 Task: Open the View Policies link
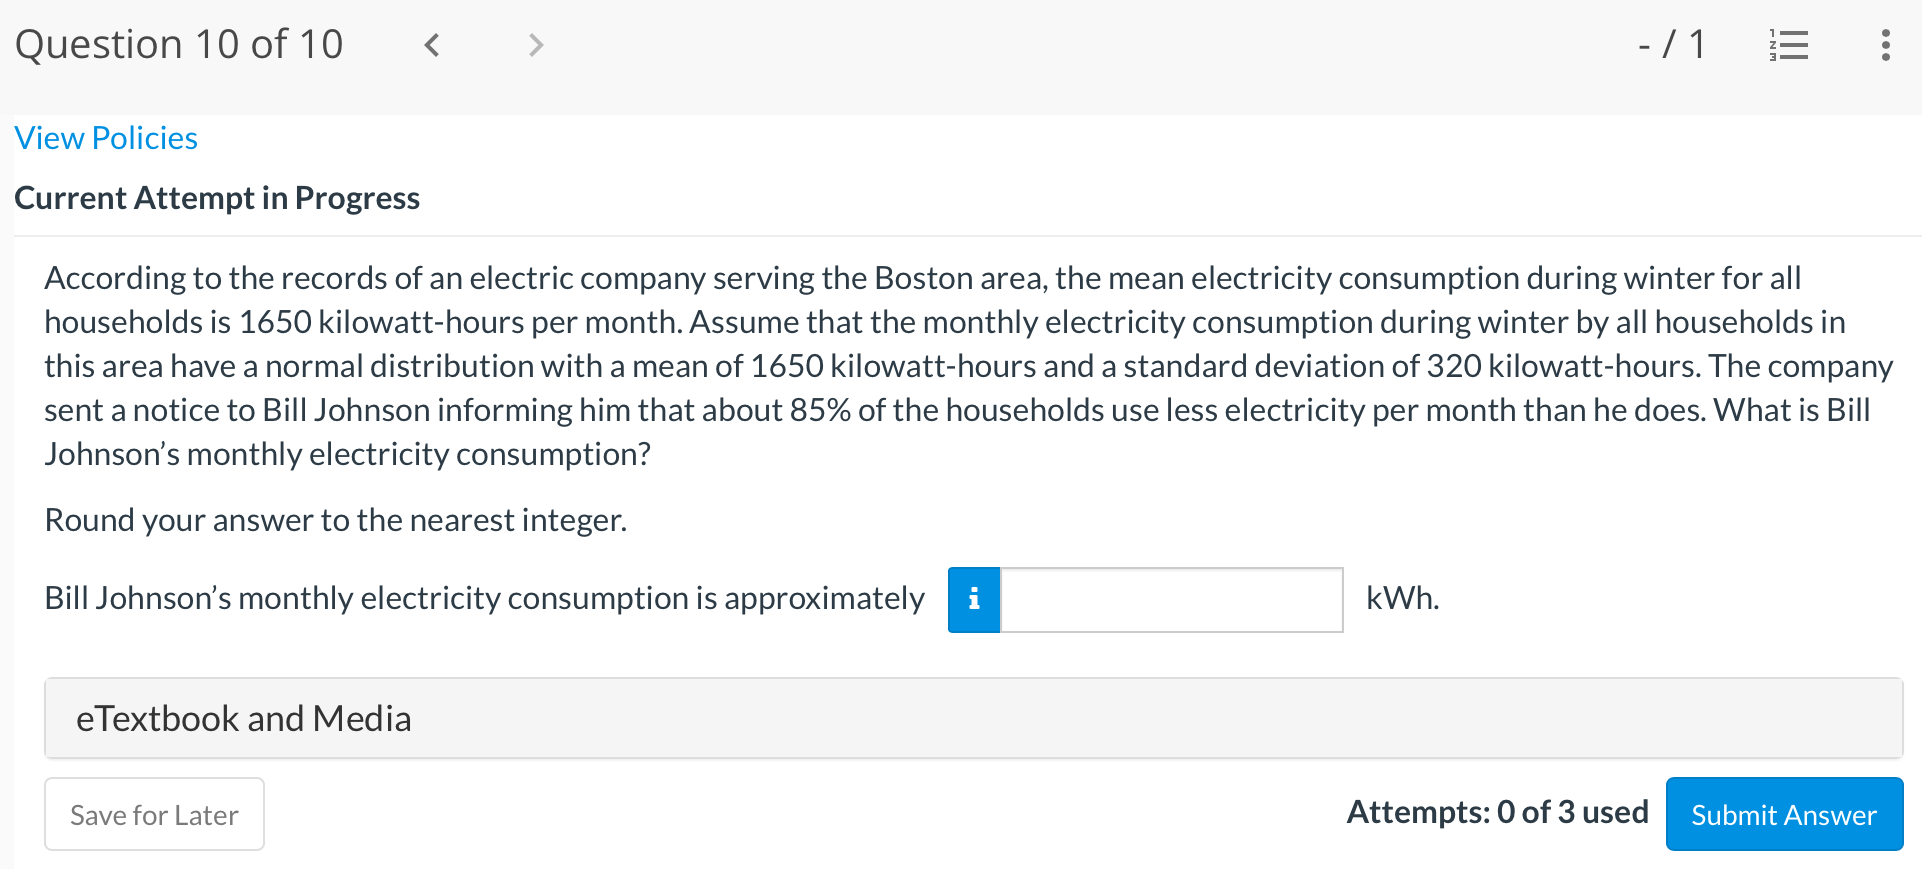point(105,137)
